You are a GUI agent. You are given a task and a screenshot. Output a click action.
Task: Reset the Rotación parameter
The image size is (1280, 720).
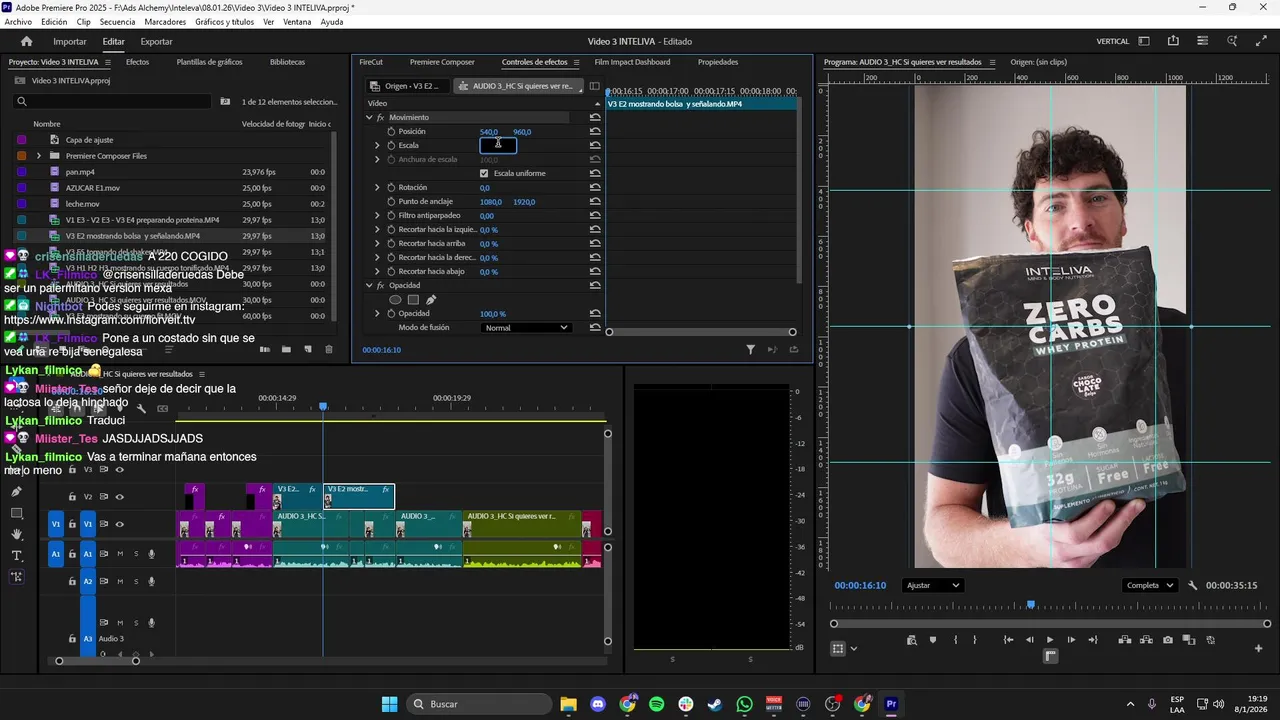coord(595,187)
